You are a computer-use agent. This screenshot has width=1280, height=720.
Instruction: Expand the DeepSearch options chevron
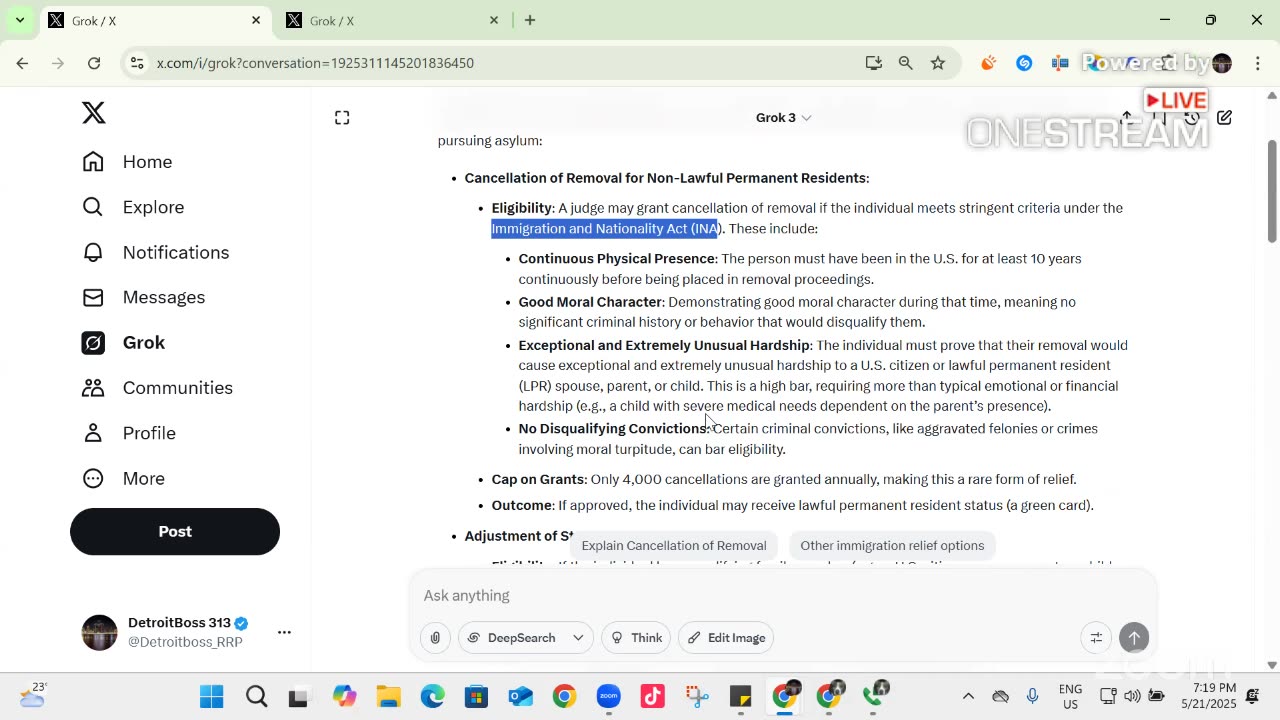coord(578,638)
